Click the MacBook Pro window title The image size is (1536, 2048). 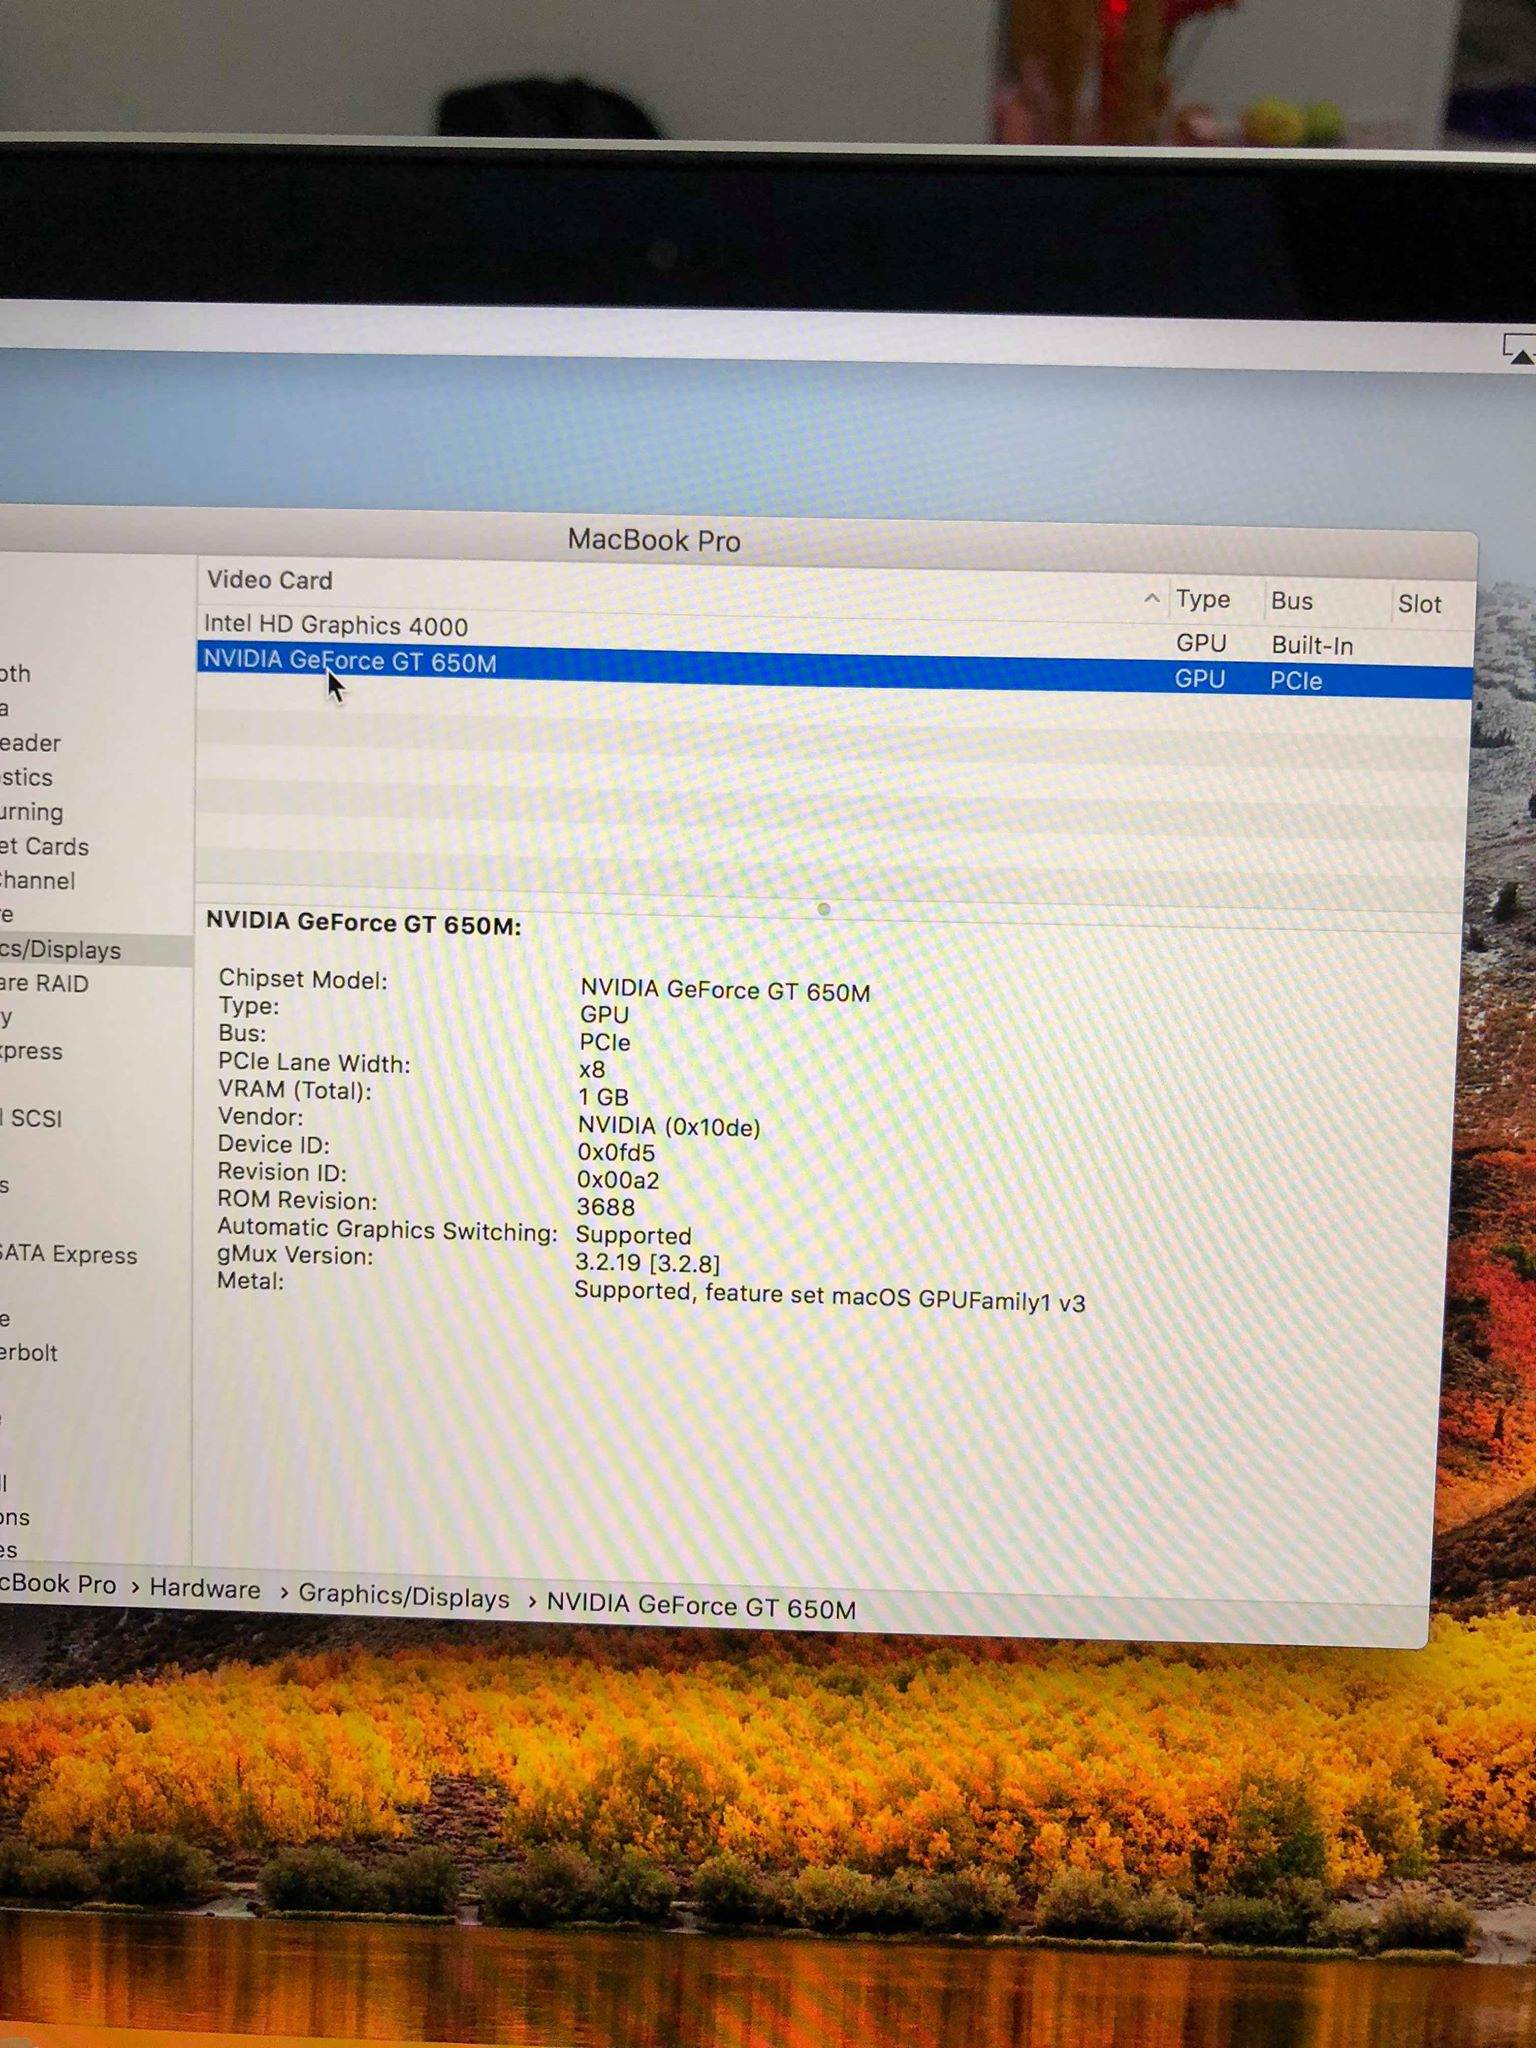pyautogui.click(x=654, y=541)
